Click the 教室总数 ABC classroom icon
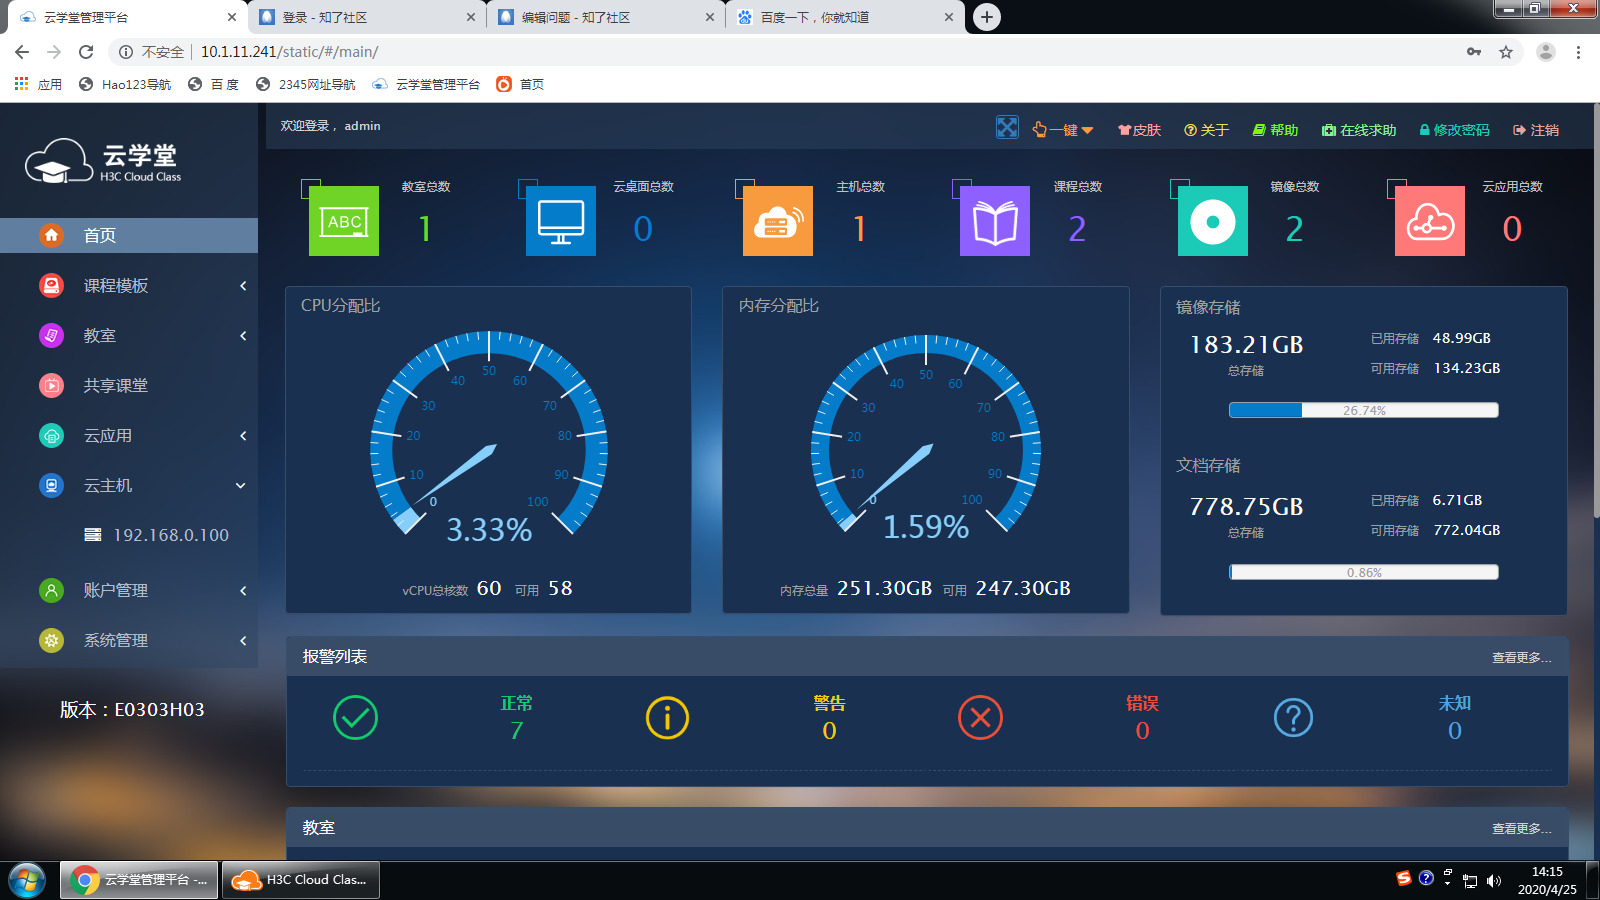Screen dimensions: 1600x900 point(344,221)
